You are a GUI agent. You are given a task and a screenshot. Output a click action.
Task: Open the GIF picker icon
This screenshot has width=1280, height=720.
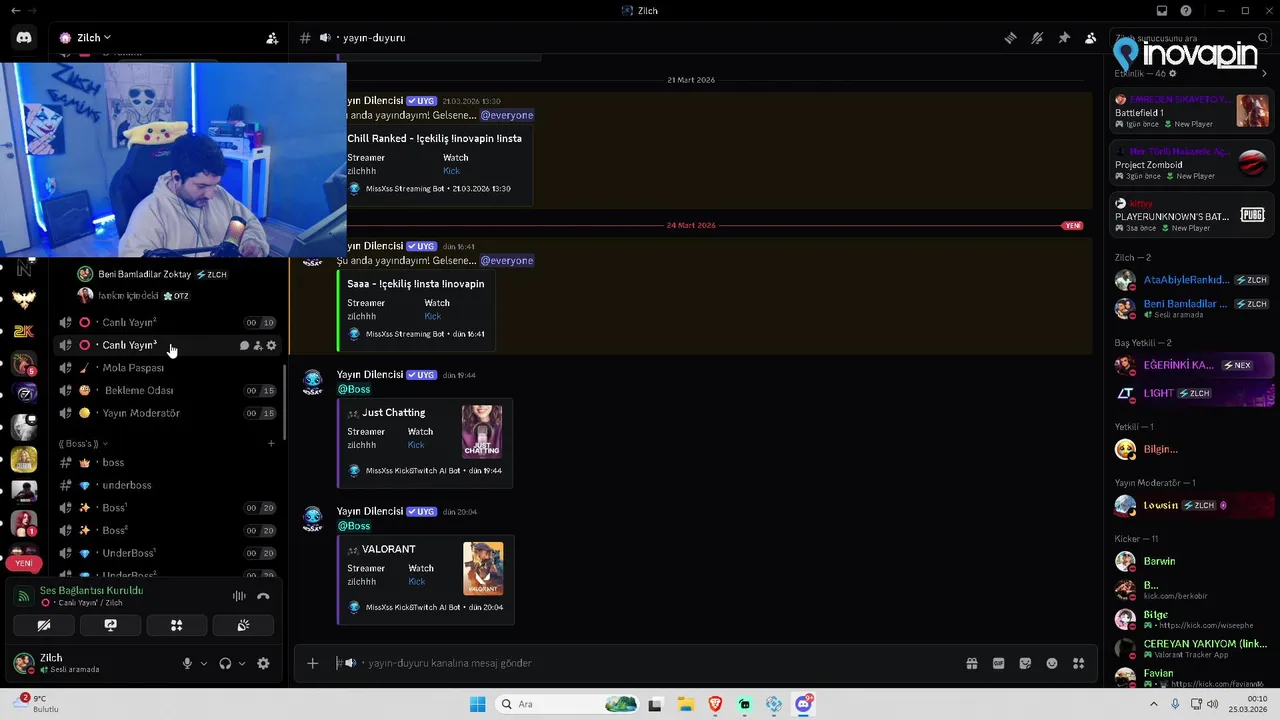click(x=998, y=663)
